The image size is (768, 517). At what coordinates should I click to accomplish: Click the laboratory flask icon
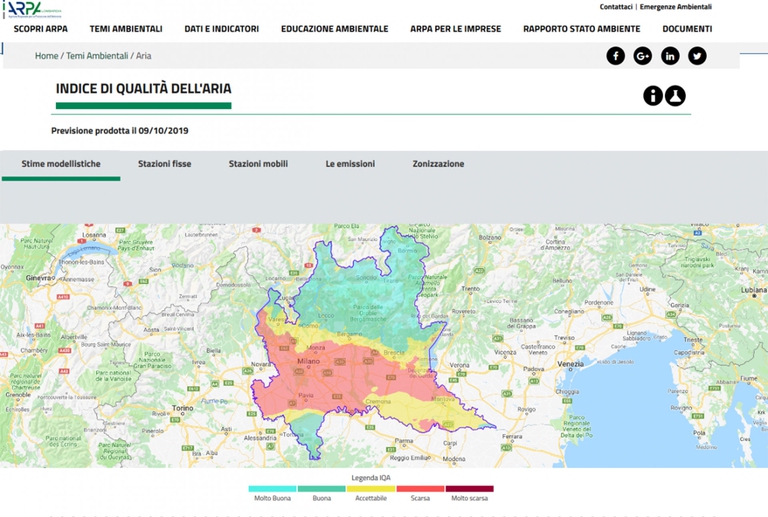click(676, 96)
